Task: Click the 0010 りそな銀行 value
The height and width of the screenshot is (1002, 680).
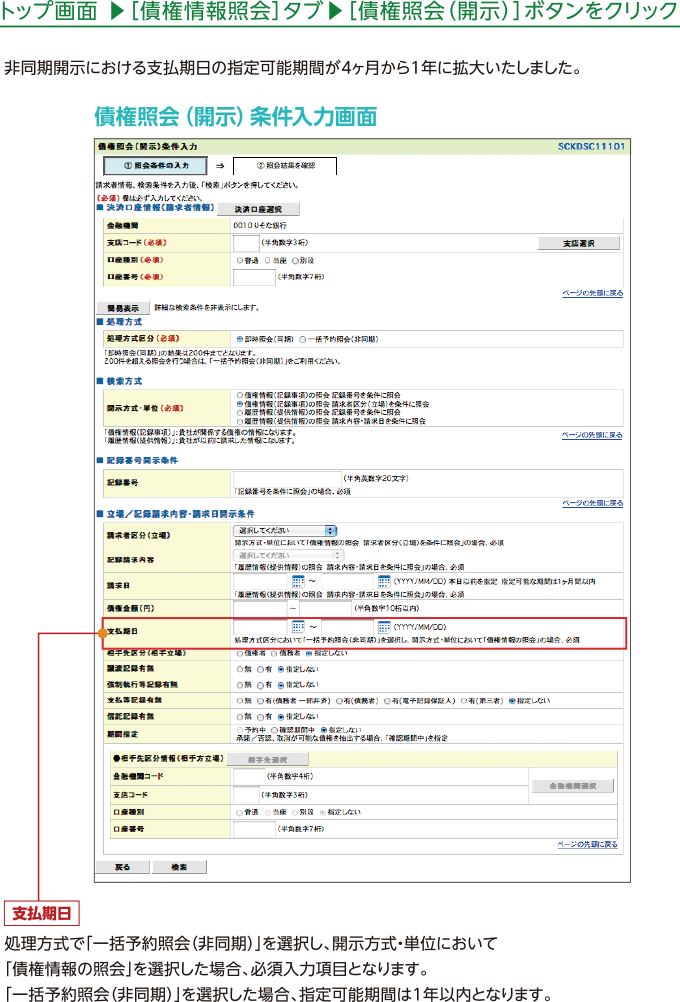Action: point(260,226)
